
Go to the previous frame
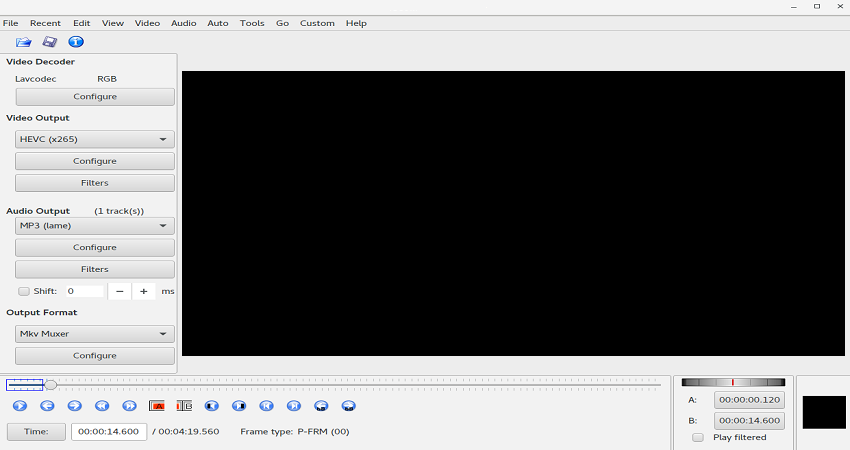point(47,406)
